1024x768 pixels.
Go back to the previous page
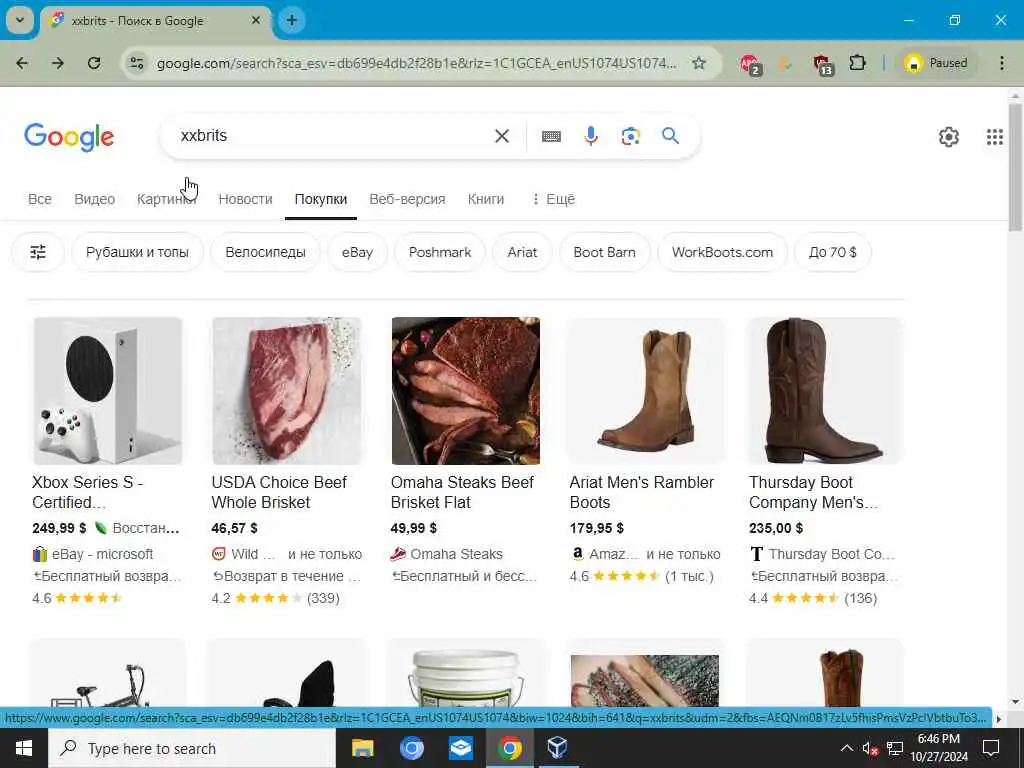[x=22, y=63]
